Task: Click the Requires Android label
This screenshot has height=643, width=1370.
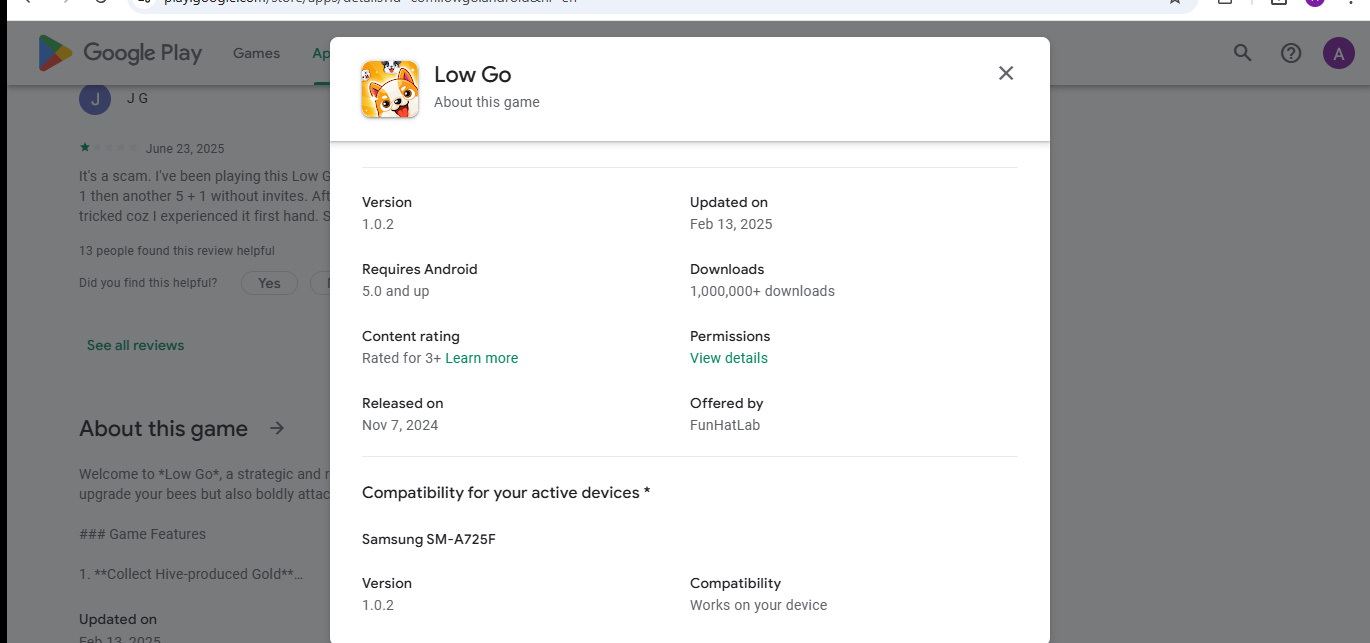Action: point(420,269)
